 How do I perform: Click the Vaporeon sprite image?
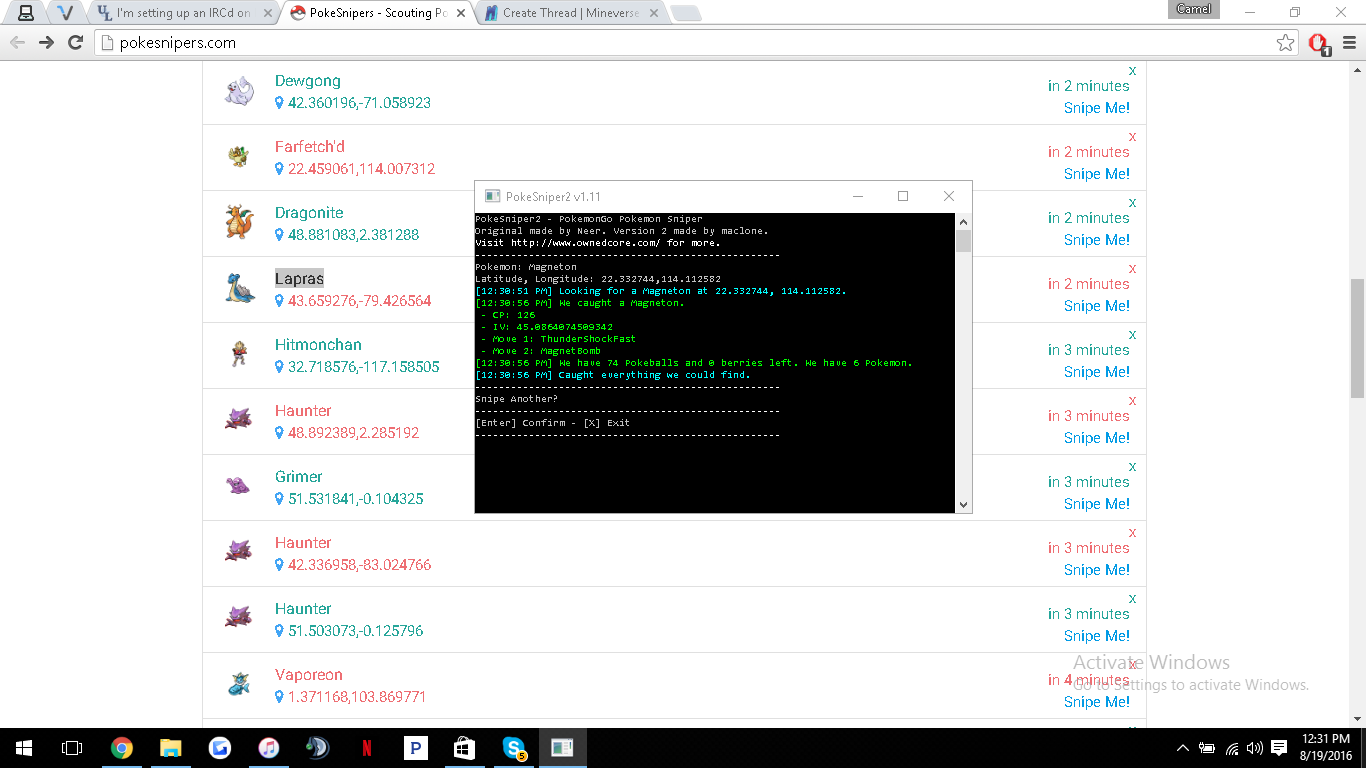239,685
